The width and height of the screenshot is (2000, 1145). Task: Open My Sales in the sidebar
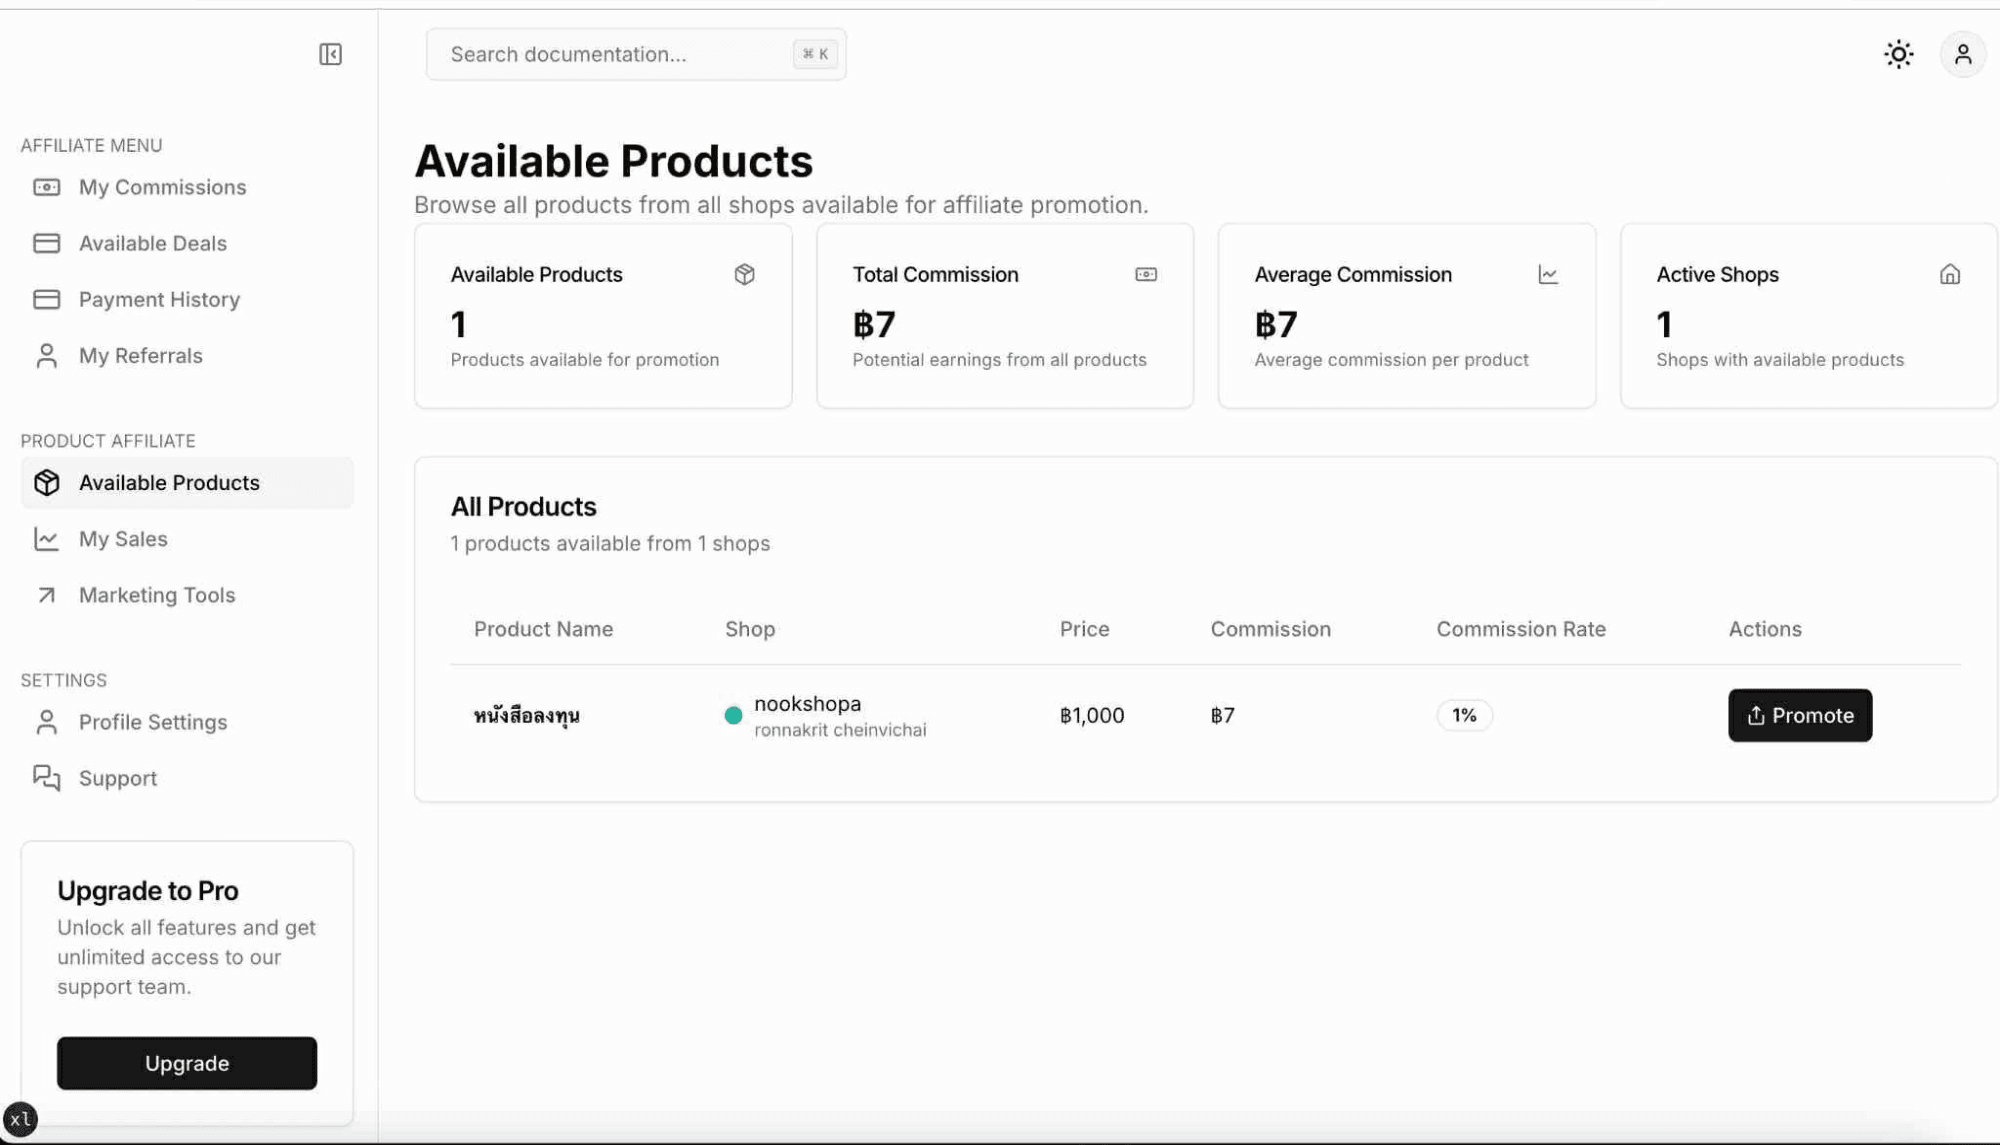(x=123, y=539)
